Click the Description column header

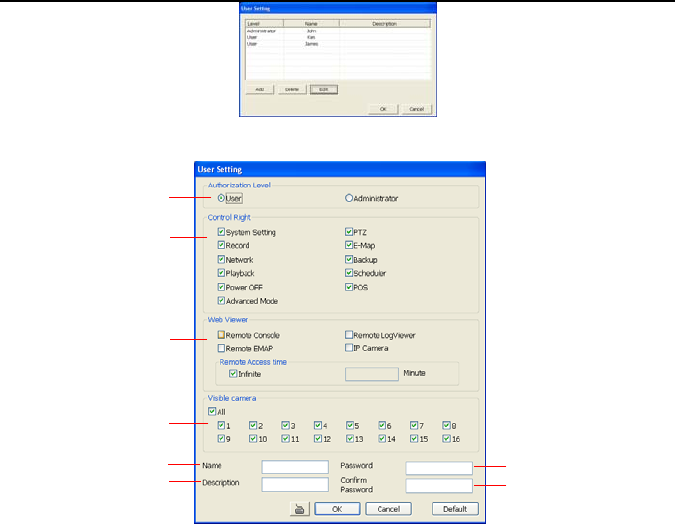pos(385,24)
